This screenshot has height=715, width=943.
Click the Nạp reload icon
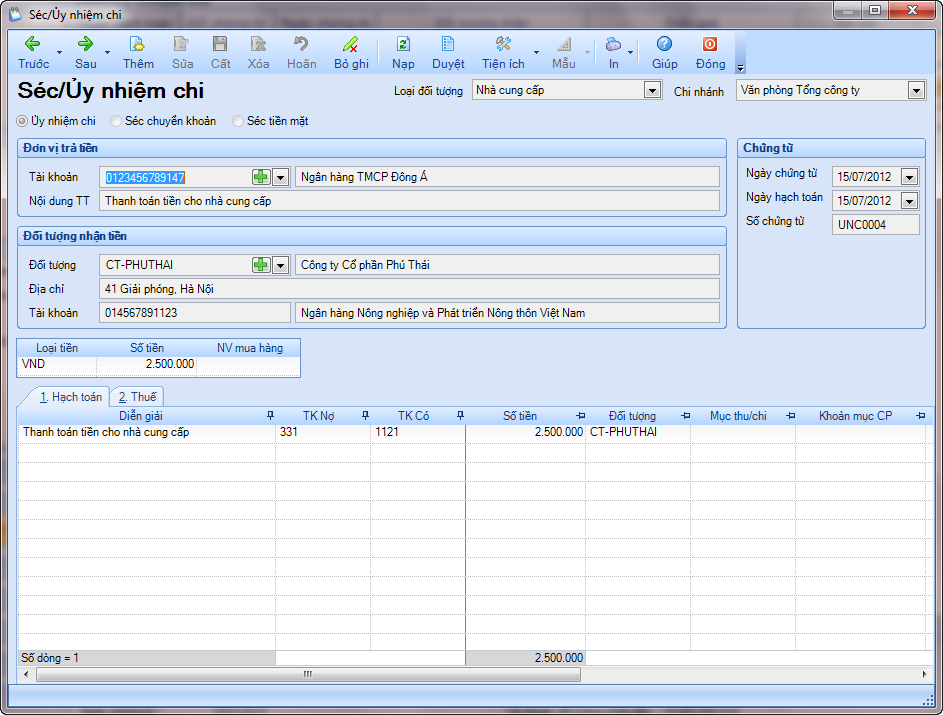[x=403, y=44]
